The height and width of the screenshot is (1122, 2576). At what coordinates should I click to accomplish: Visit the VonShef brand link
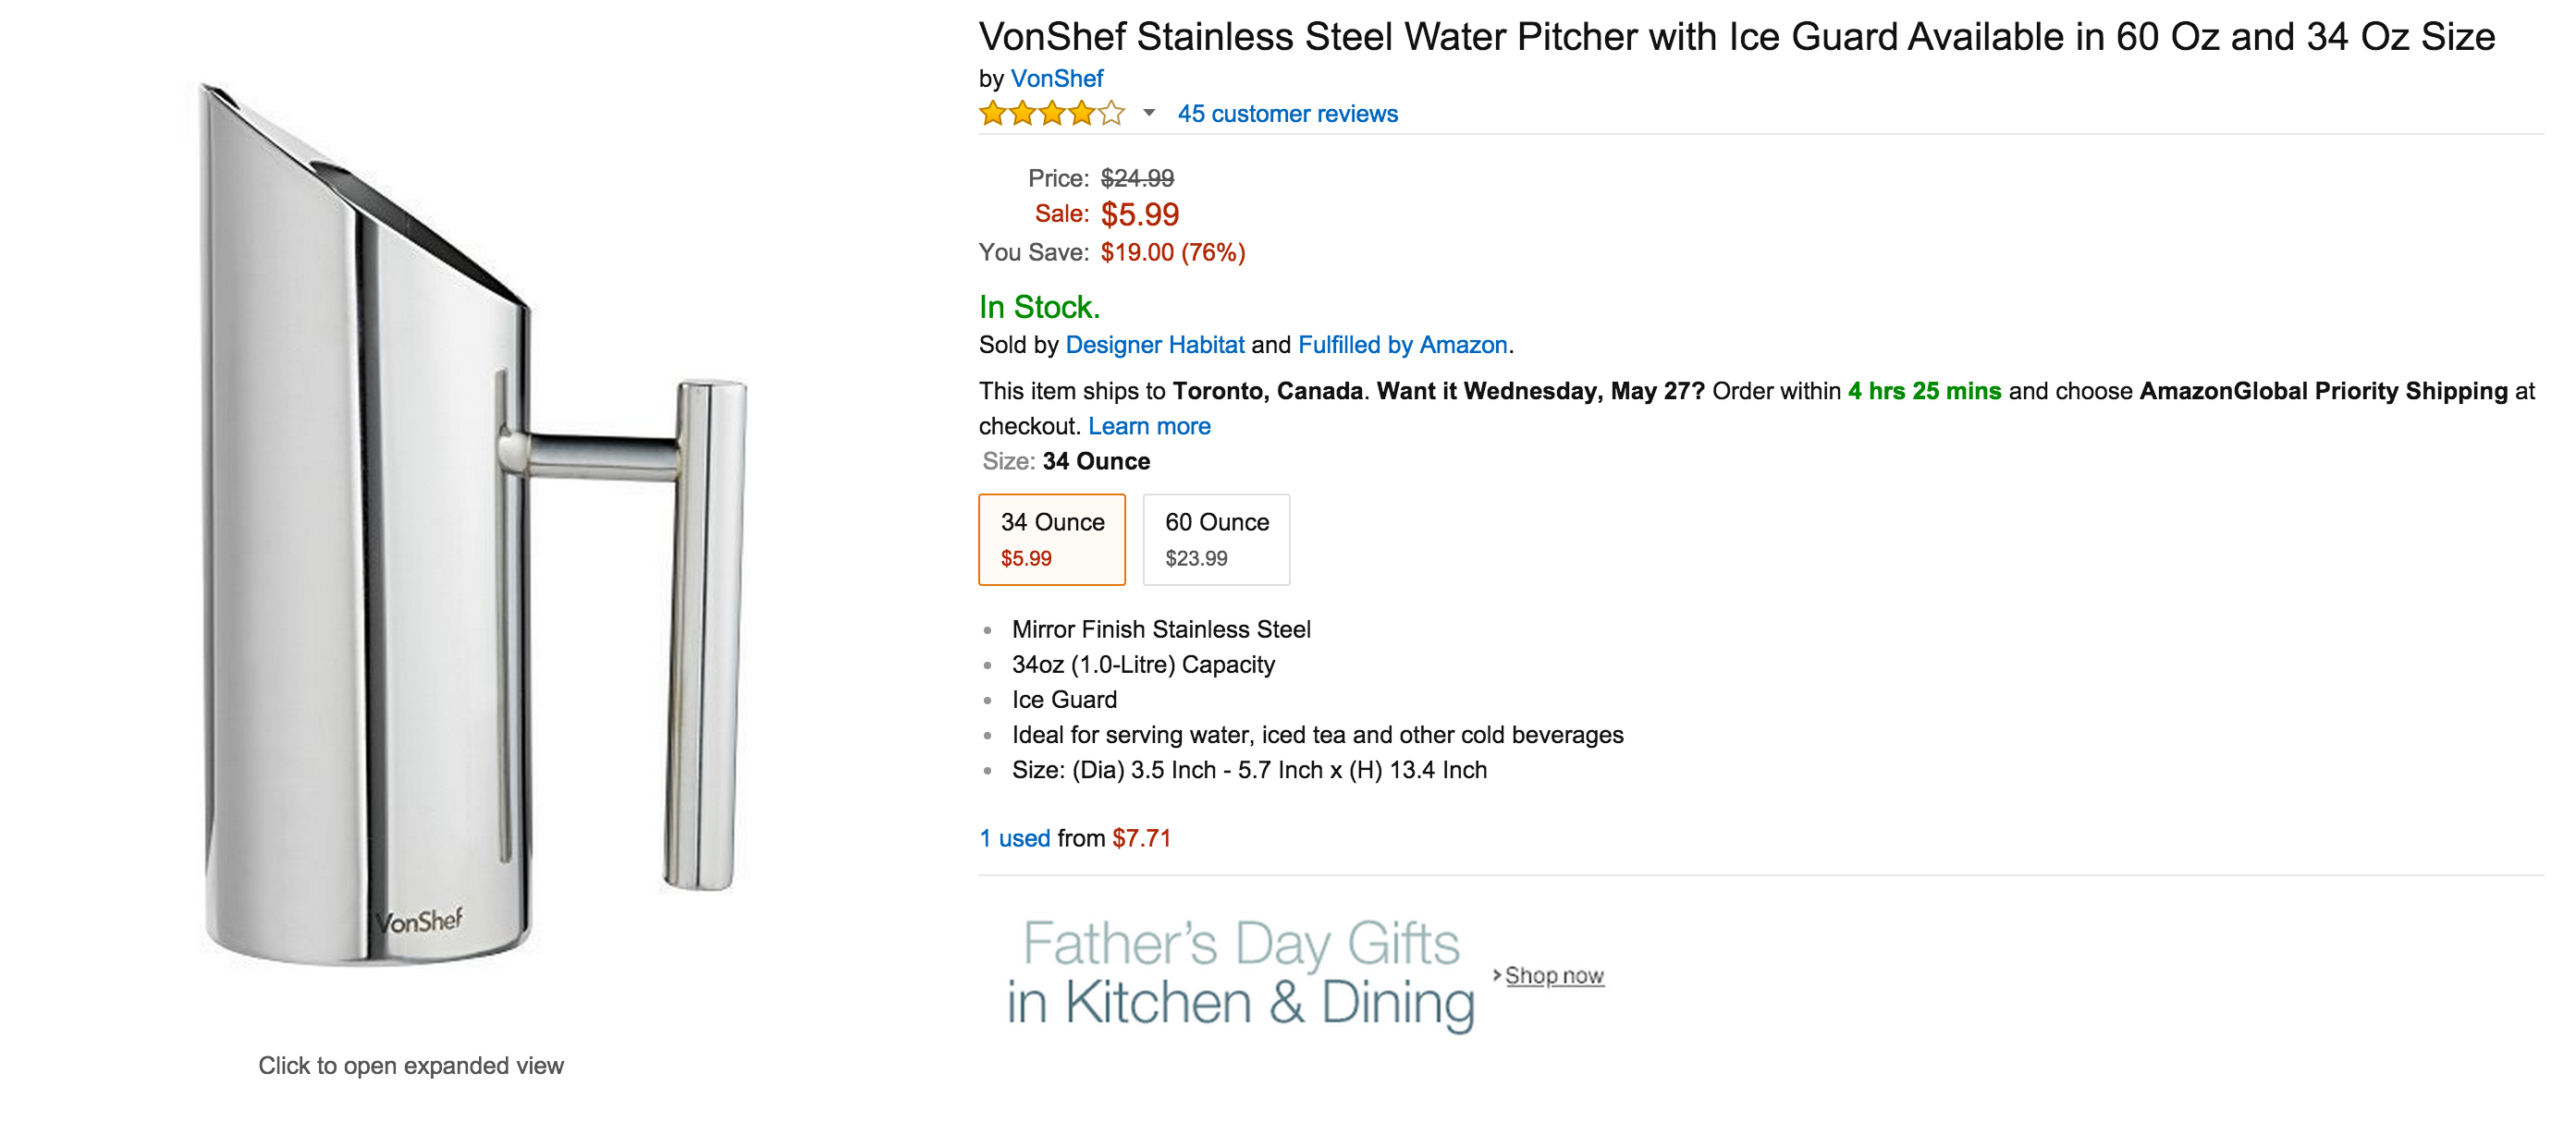[1056, 78]
